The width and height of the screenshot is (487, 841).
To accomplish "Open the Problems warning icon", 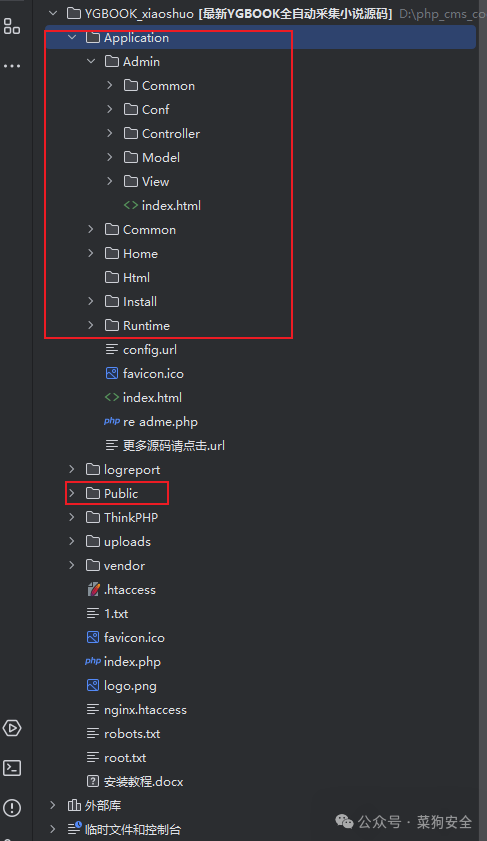I will tap(12, 808).
